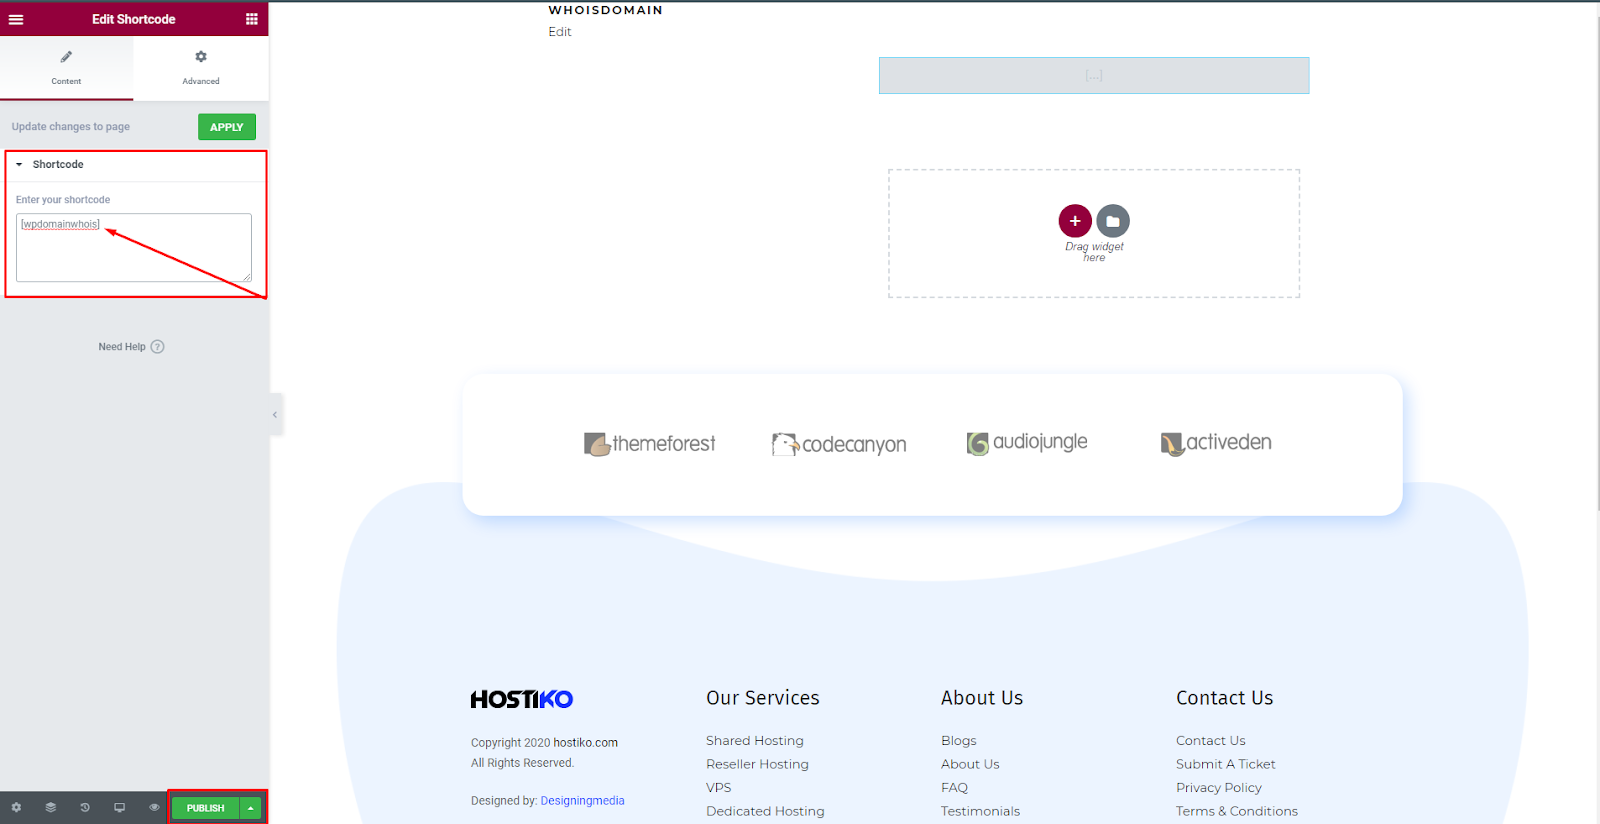This screenshot has width=1600, height=824.
Task: Switch to the Advanced tab
Action: pos(201,68)
